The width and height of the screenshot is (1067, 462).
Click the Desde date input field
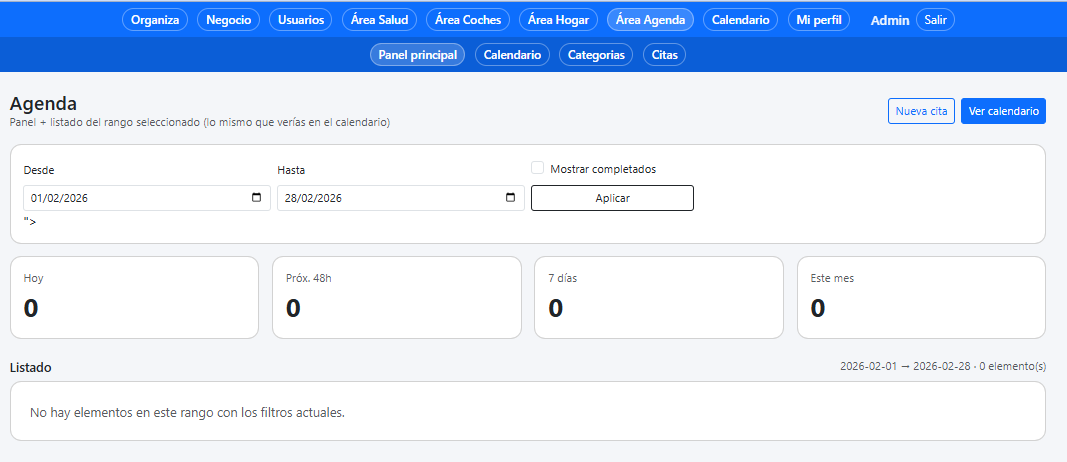click(x=130, y=198)
